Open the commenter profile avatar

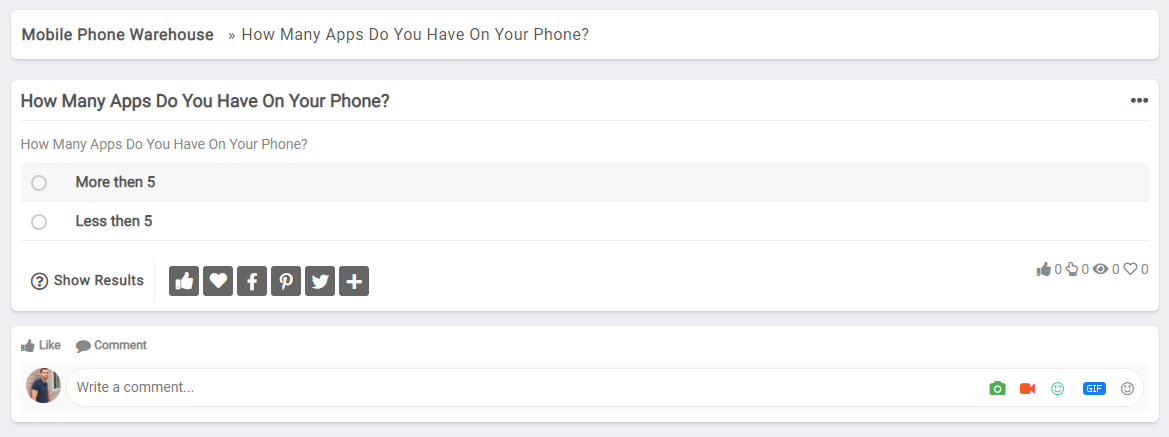pos(43,386)
